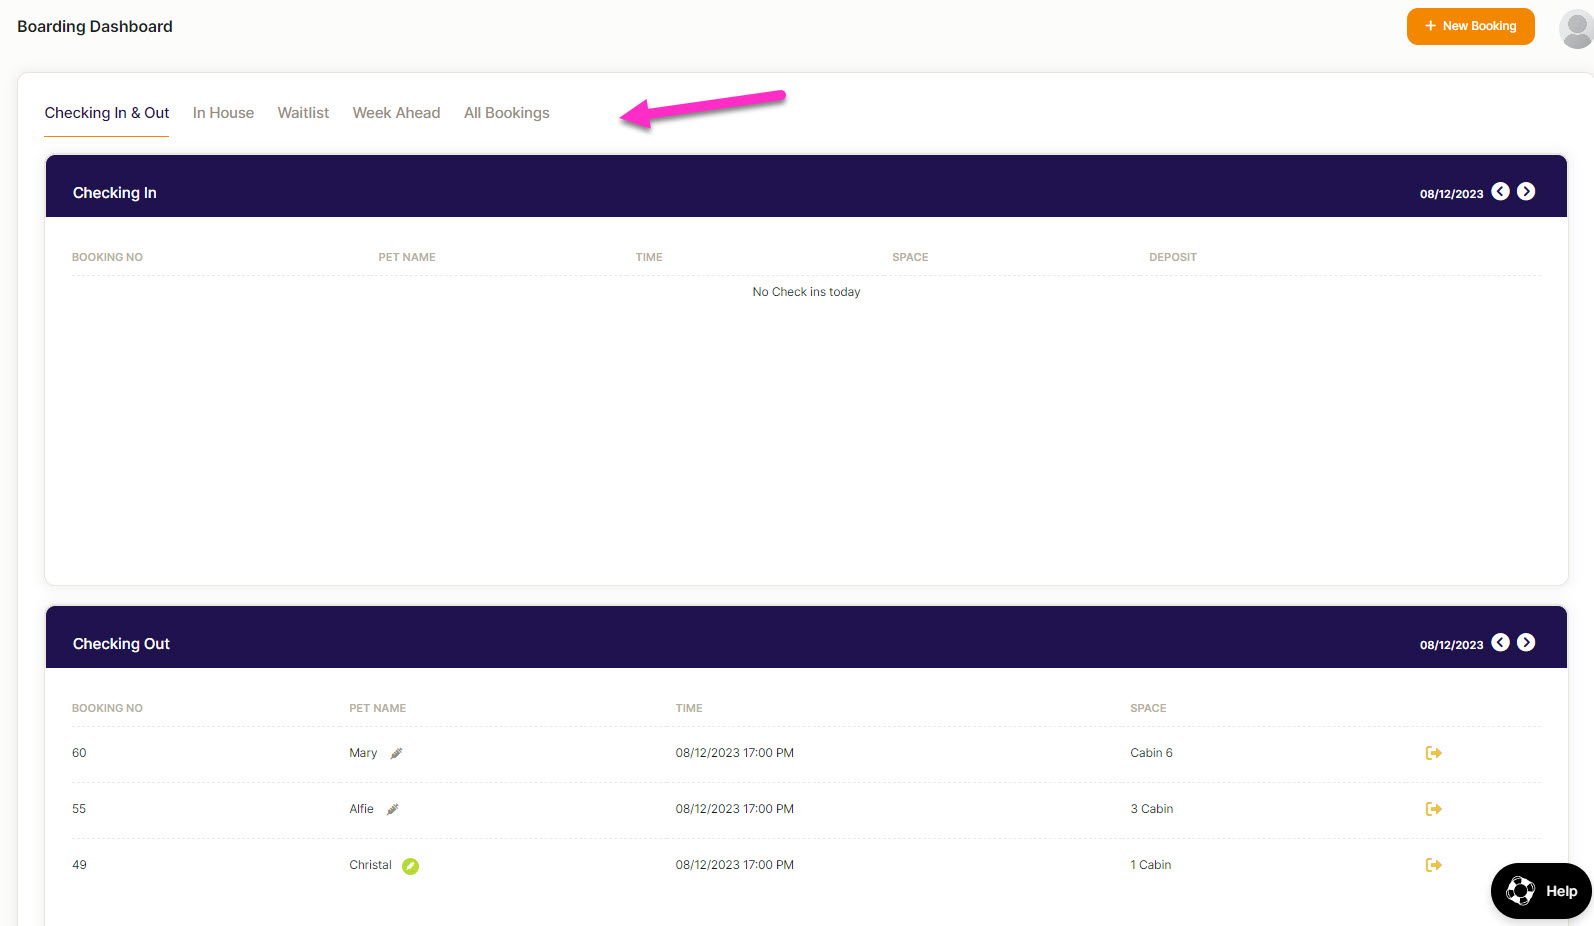Screen dimensions: 1594x926
Task: Click the Checking In BOOKING NO header
Action: (107, 257)
